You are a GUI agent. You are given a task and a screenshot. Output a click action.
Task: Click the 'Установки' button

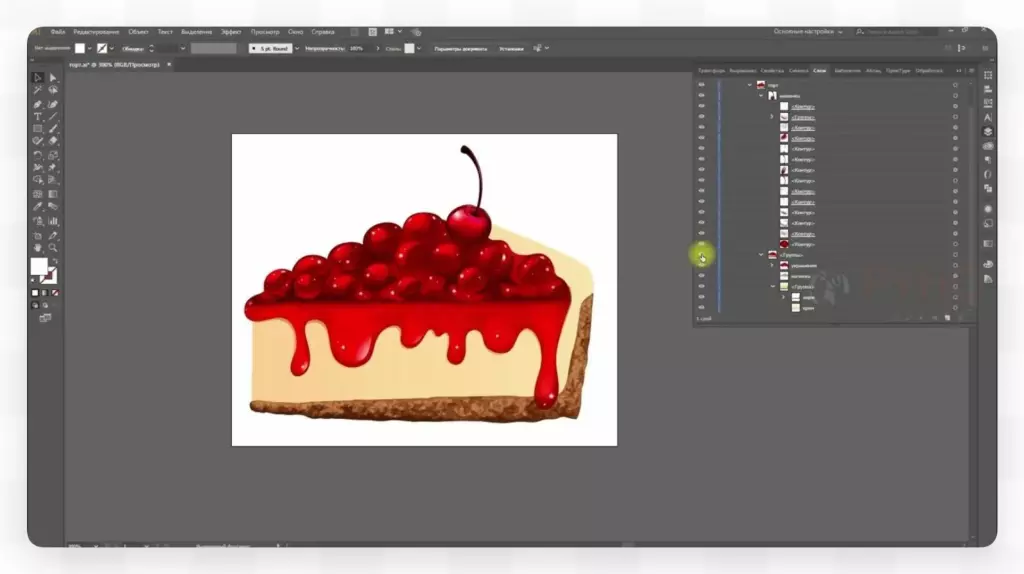point(511,48)
